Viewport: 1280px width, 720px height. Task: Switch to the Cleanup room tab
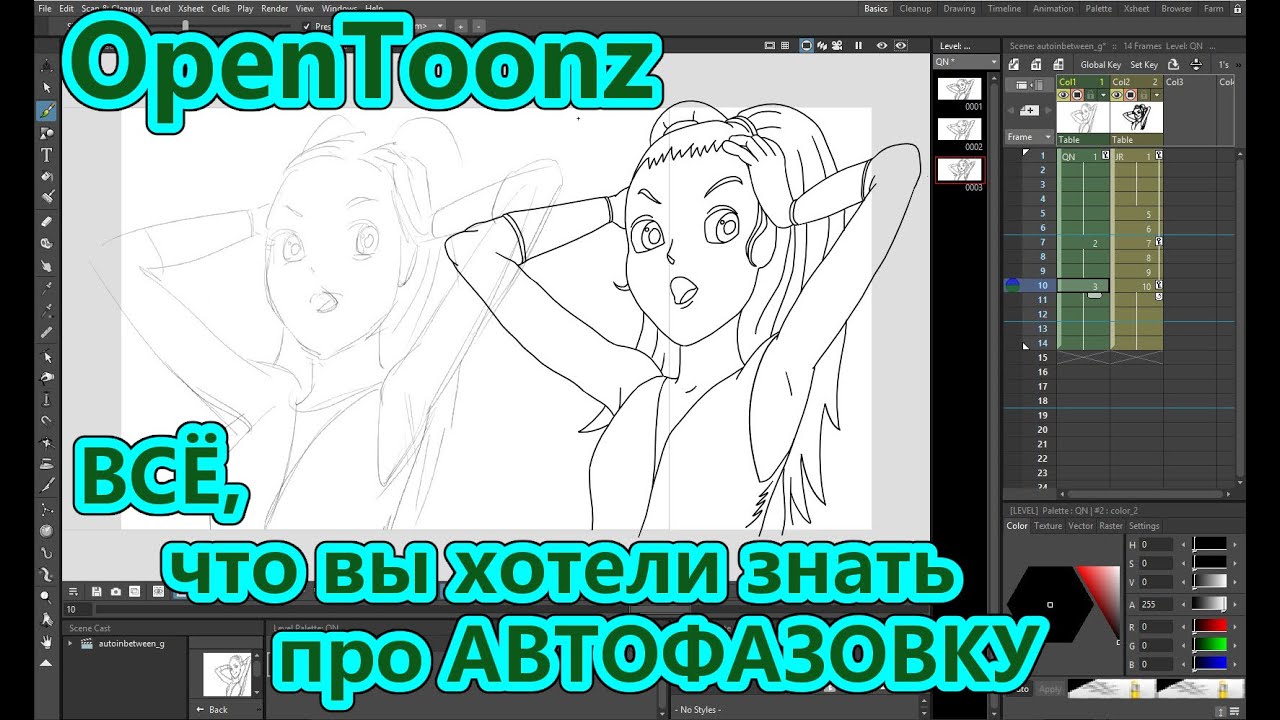click(x=915, y=9)
